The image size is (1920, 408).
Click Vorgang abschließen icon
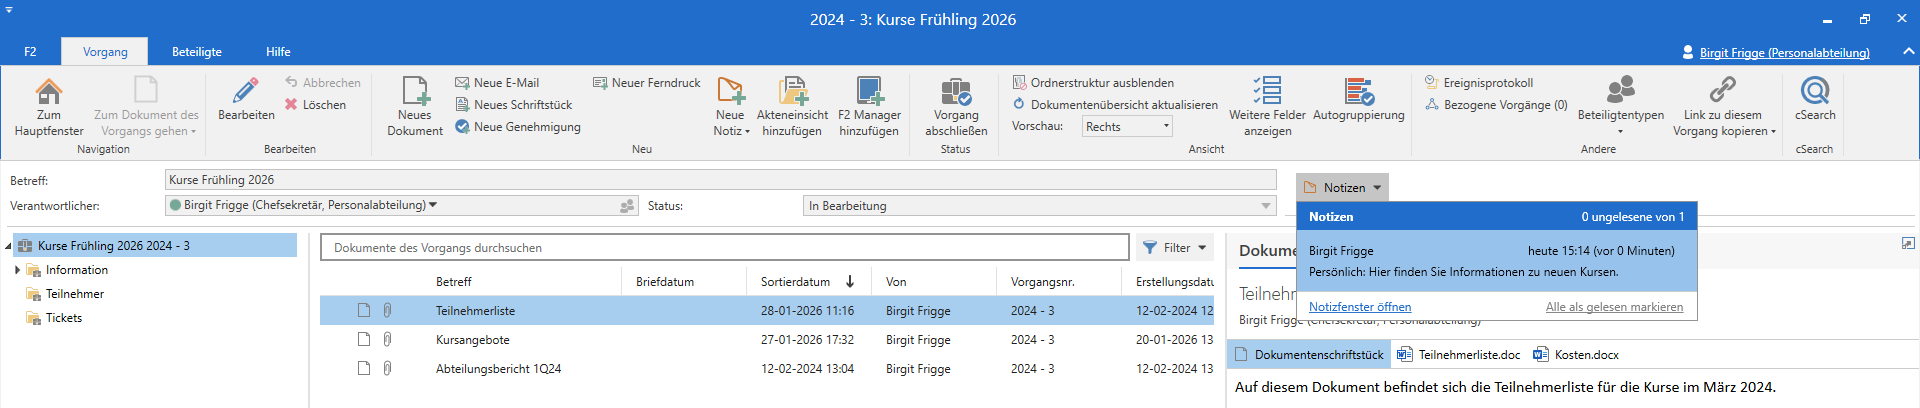click(956, 92)
